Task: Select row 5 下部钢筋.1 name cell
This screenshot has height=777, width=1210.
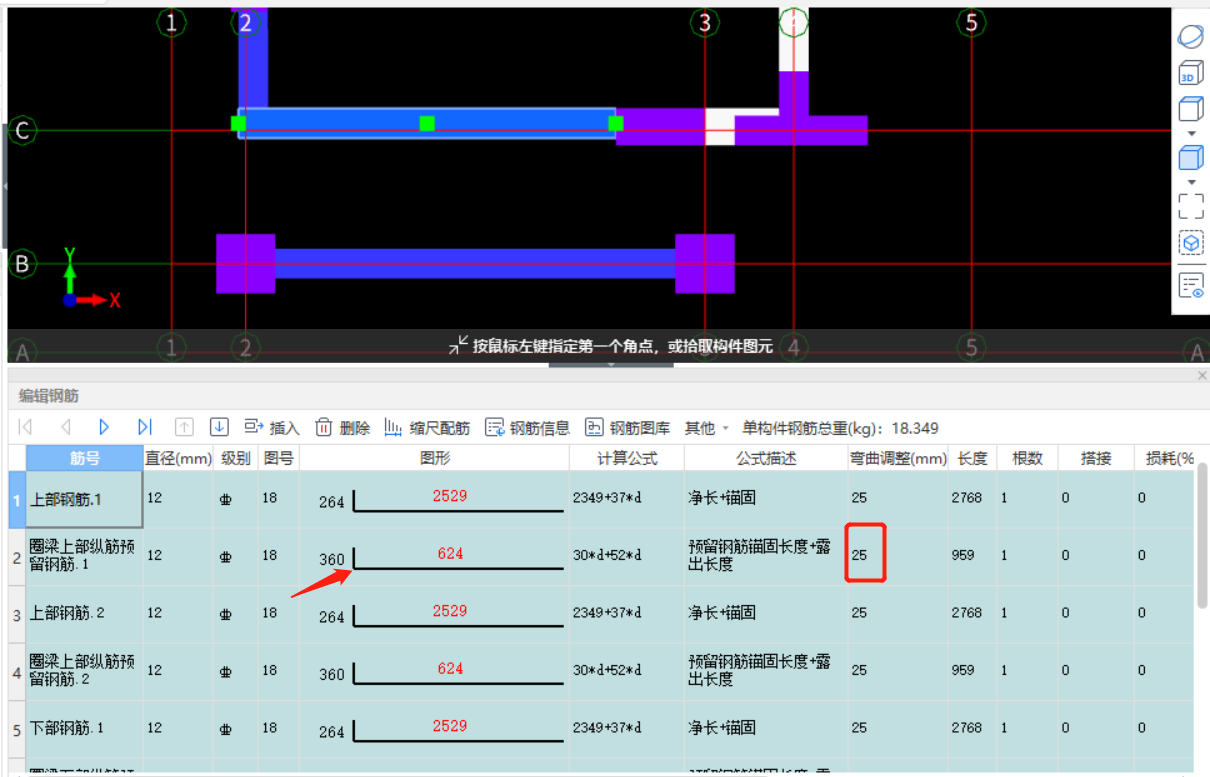Action: [85, 729]
